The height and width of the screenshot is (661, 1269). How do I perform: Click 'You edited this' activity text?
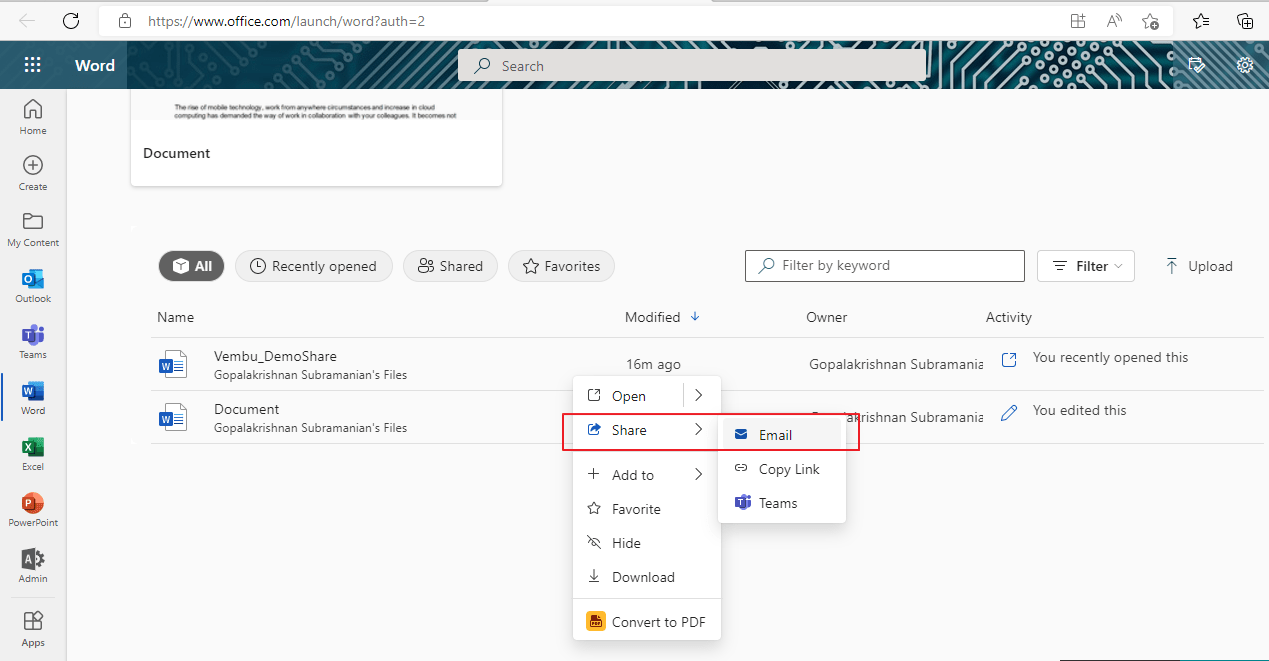point(1080,410)
